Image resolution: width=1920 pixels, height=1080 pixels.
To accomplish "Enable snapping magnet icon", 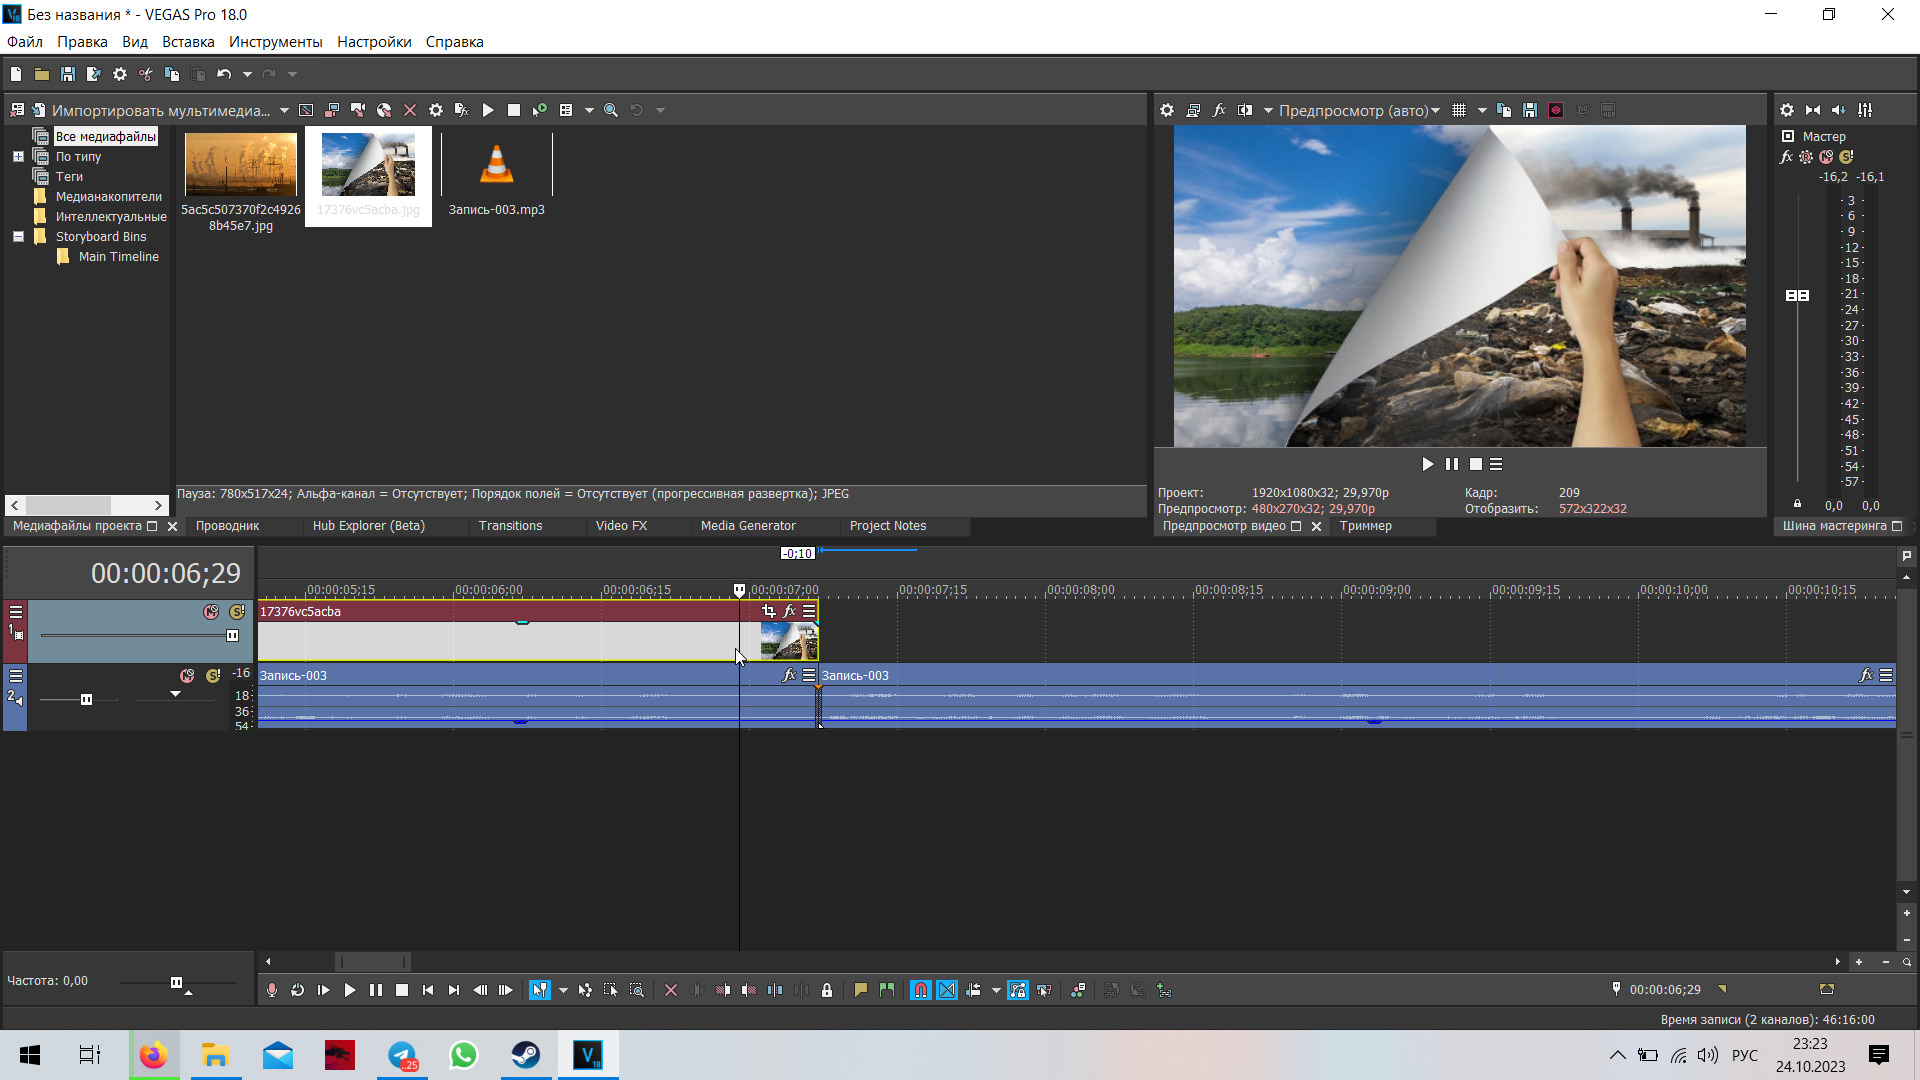I will click(x=920, y=990).
